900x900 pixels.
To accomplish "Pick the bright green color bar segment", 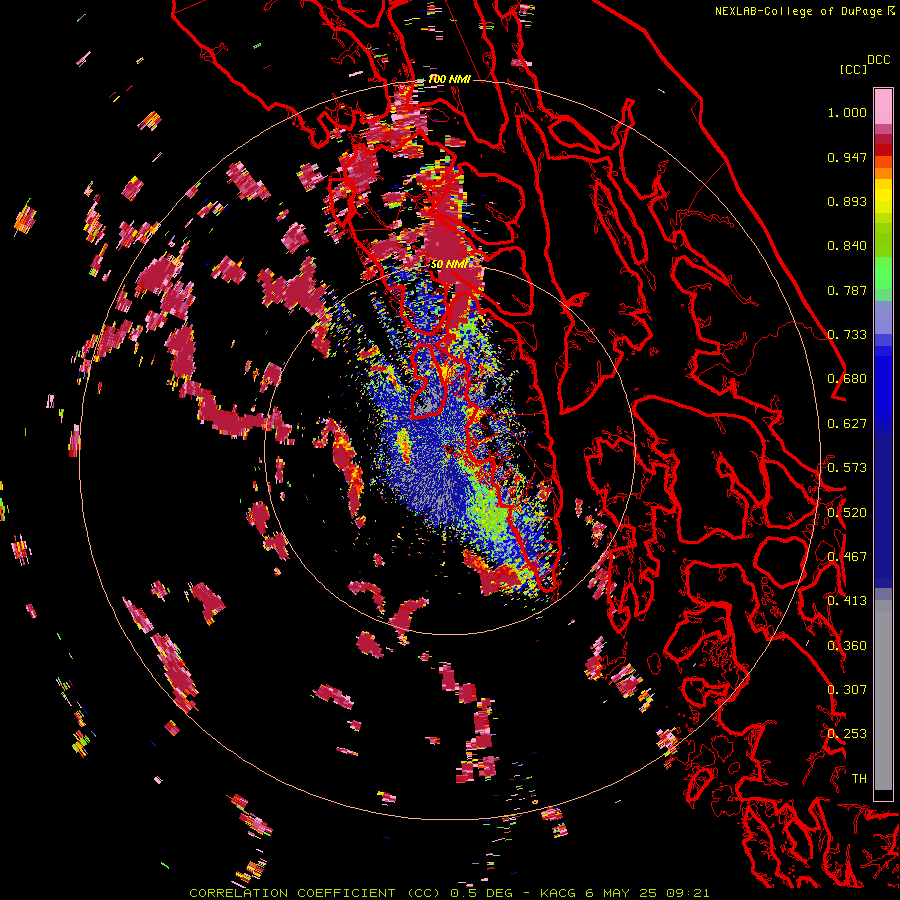I will click(883, 273).
